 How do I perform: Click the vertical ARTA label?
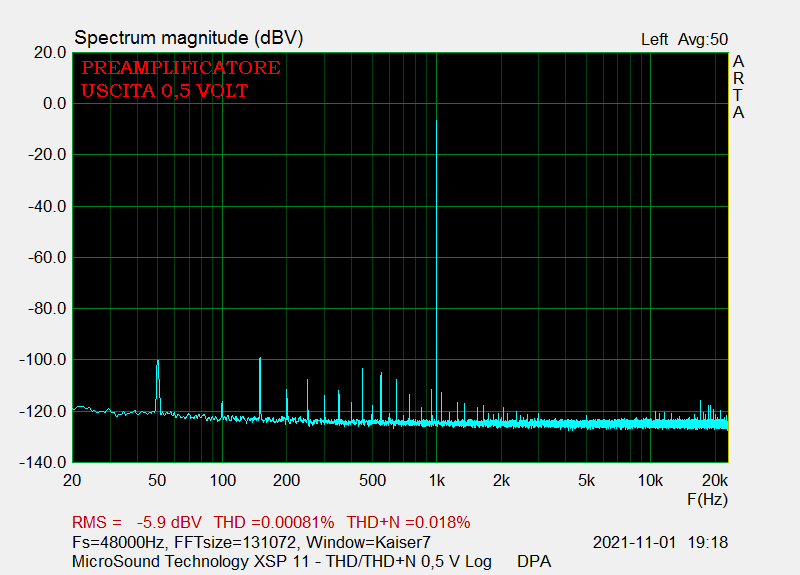(738, 87)
